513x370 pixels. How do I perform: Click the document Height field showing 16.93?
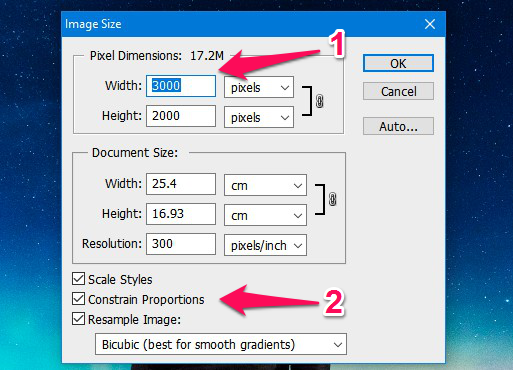click(x=181, y=214)
